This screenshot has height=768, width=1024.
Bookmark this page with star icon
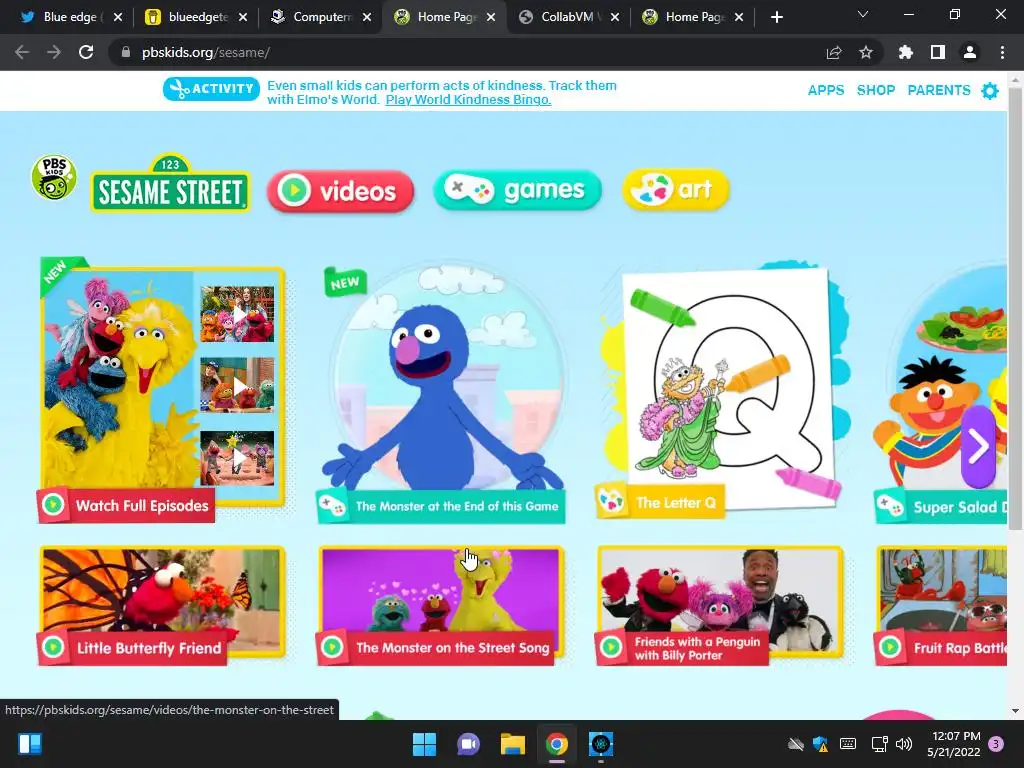866,52
